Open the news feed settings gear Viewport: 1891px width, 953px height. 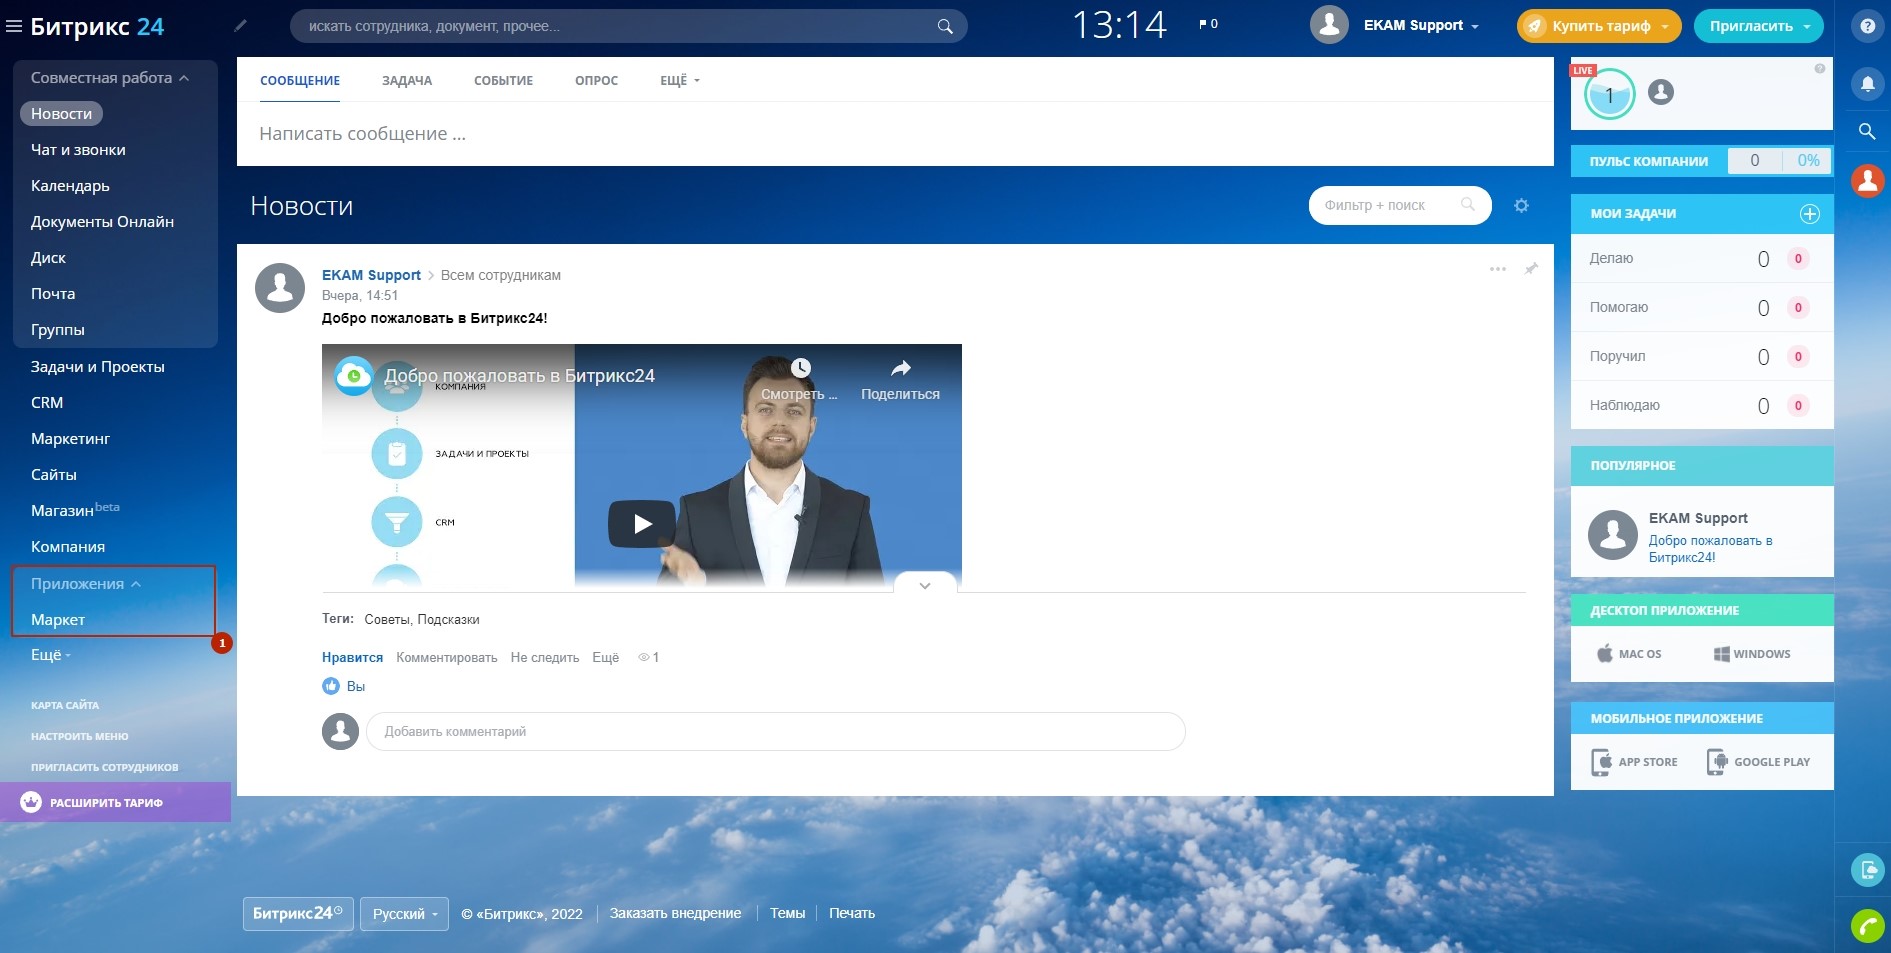(x=1521, y=205)
